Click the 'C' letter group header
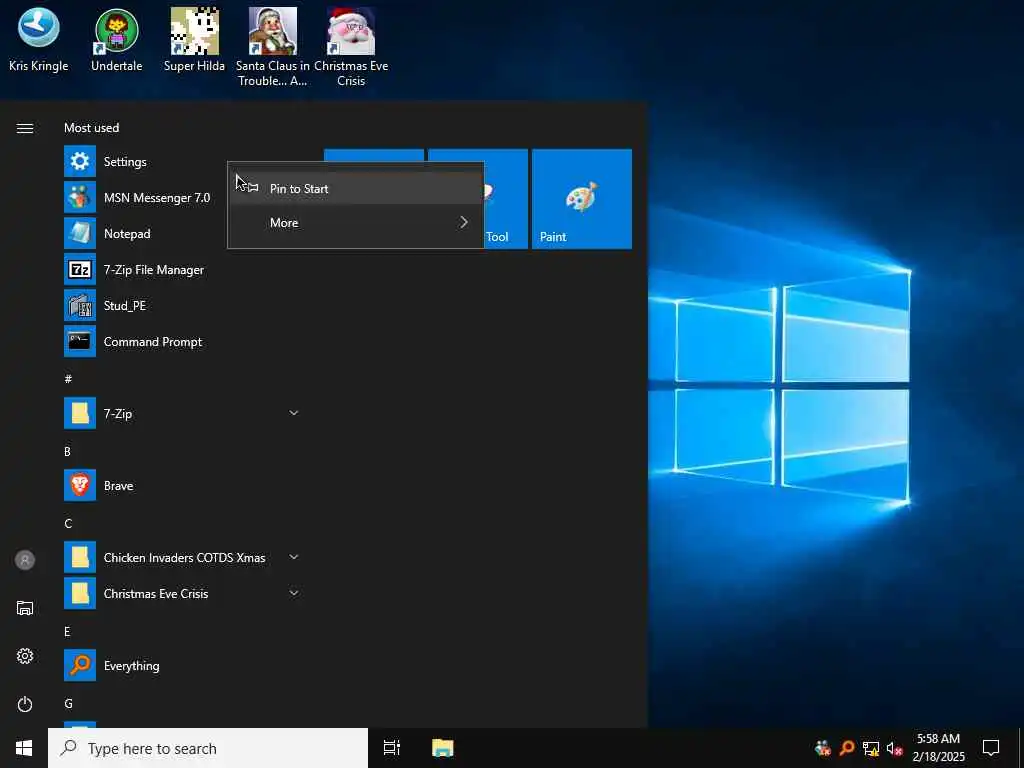Viewport: 1024px width, 768px height. click(x=68, y=523)
